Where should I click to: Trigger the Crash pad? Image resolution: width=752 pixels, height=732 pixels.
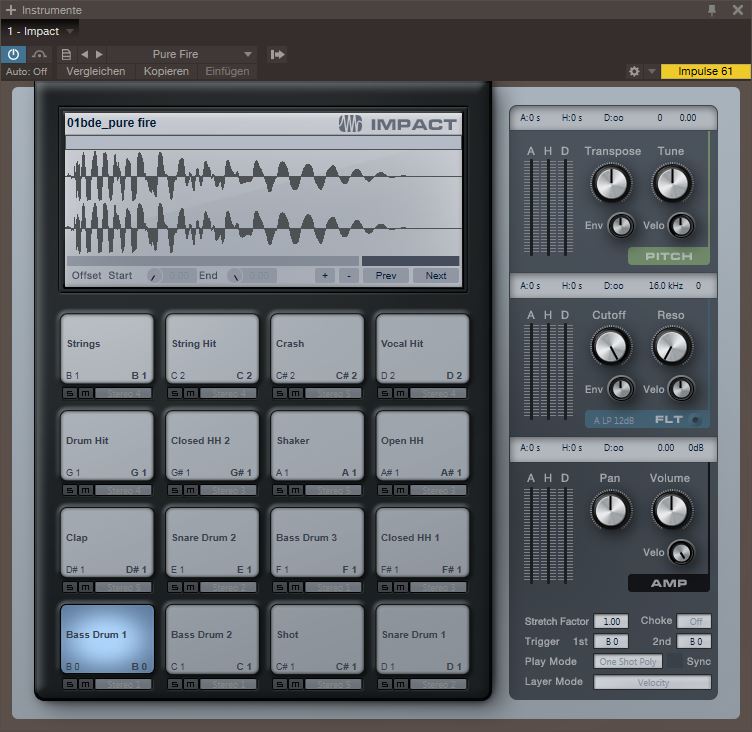click(317, 348)
